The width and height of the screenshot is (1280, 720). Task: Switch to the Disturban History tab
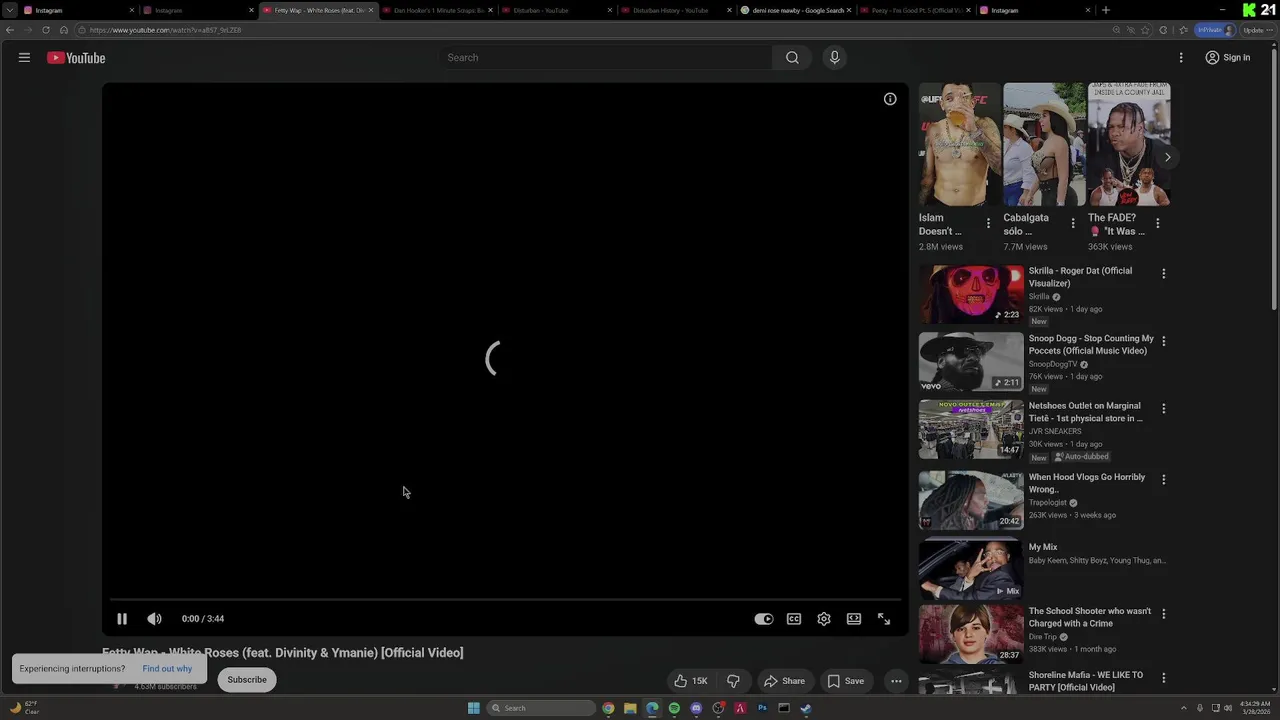tap(677, 10)
